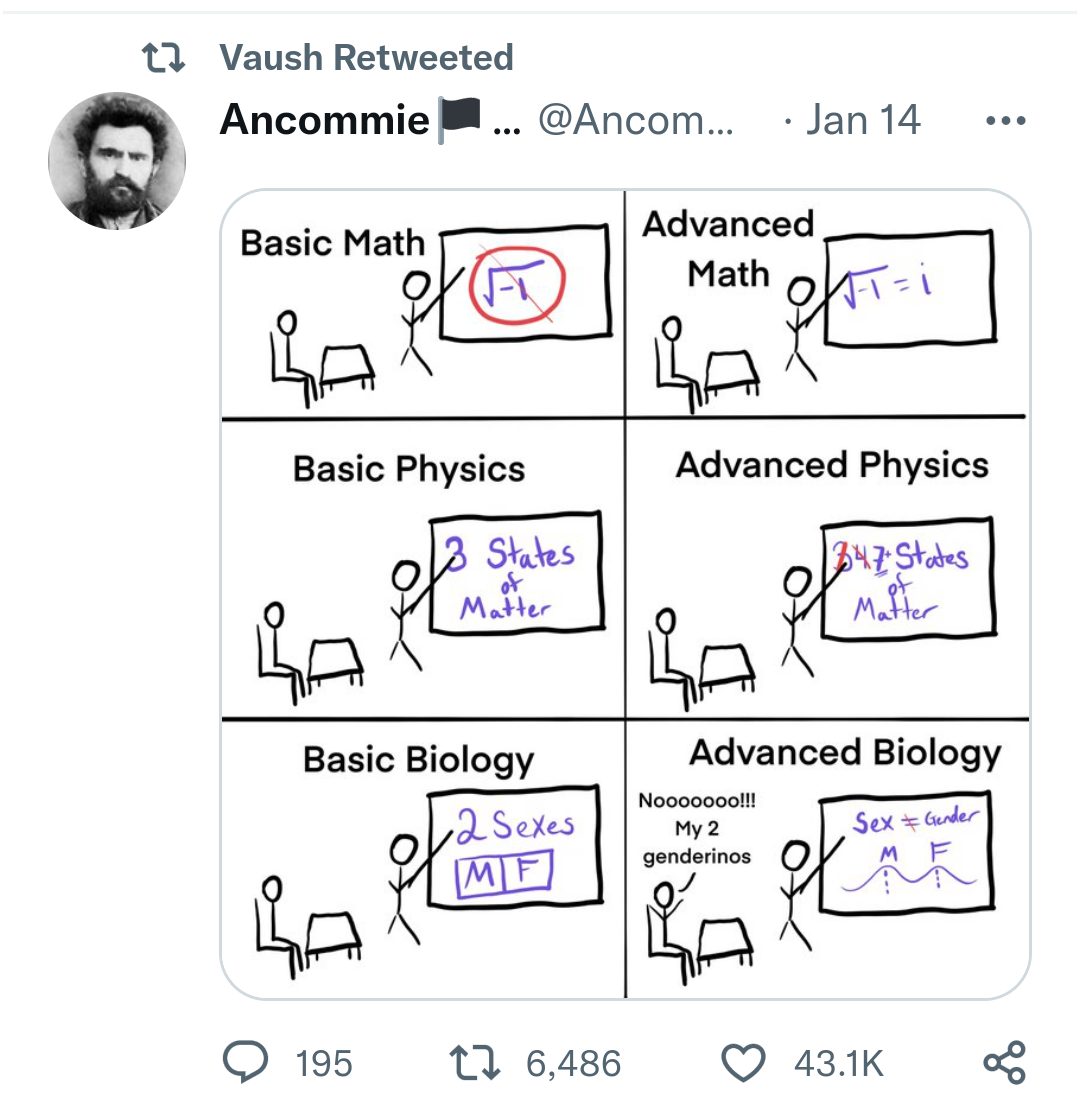Like the tweet with the heart icon
Screen dimensions: 1080x1111
pos(742,1062)
